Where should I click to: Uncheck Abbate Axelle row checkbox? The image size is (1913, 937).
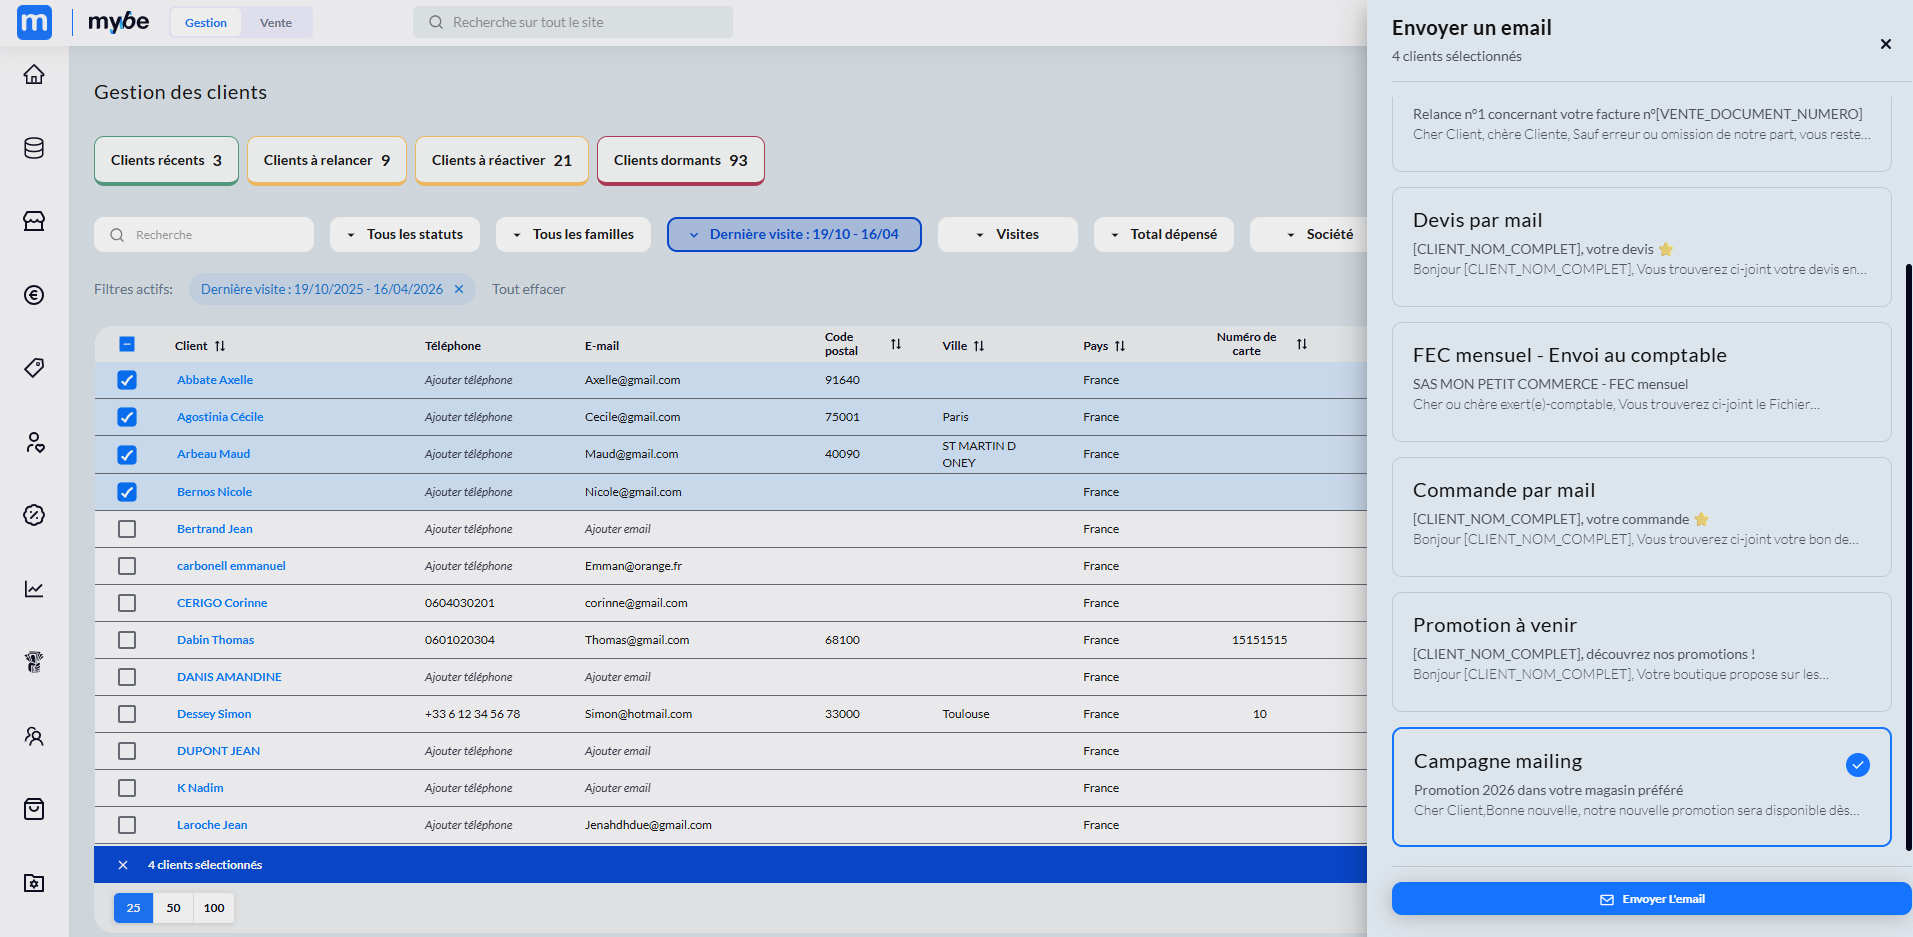coord(127,380)
